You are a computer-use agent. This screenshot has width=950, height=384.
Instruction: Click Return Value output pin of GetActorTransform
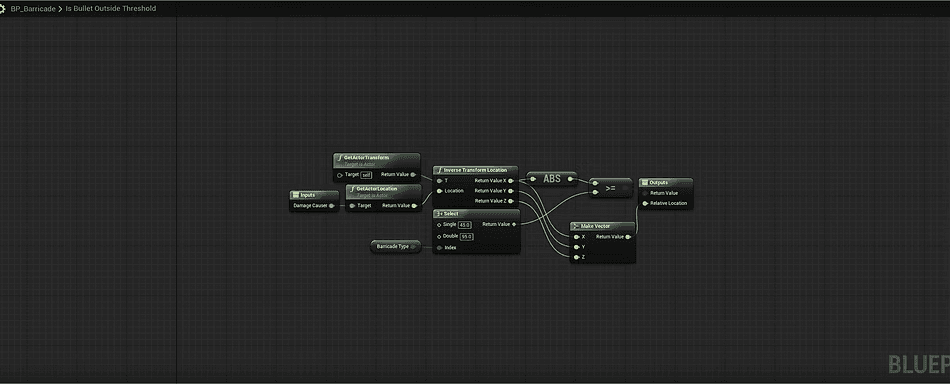413,174
